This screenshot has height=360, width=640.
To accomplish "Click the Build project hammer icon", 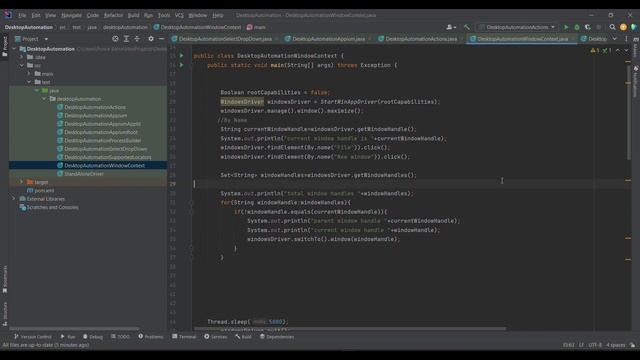I will [467, 27].
